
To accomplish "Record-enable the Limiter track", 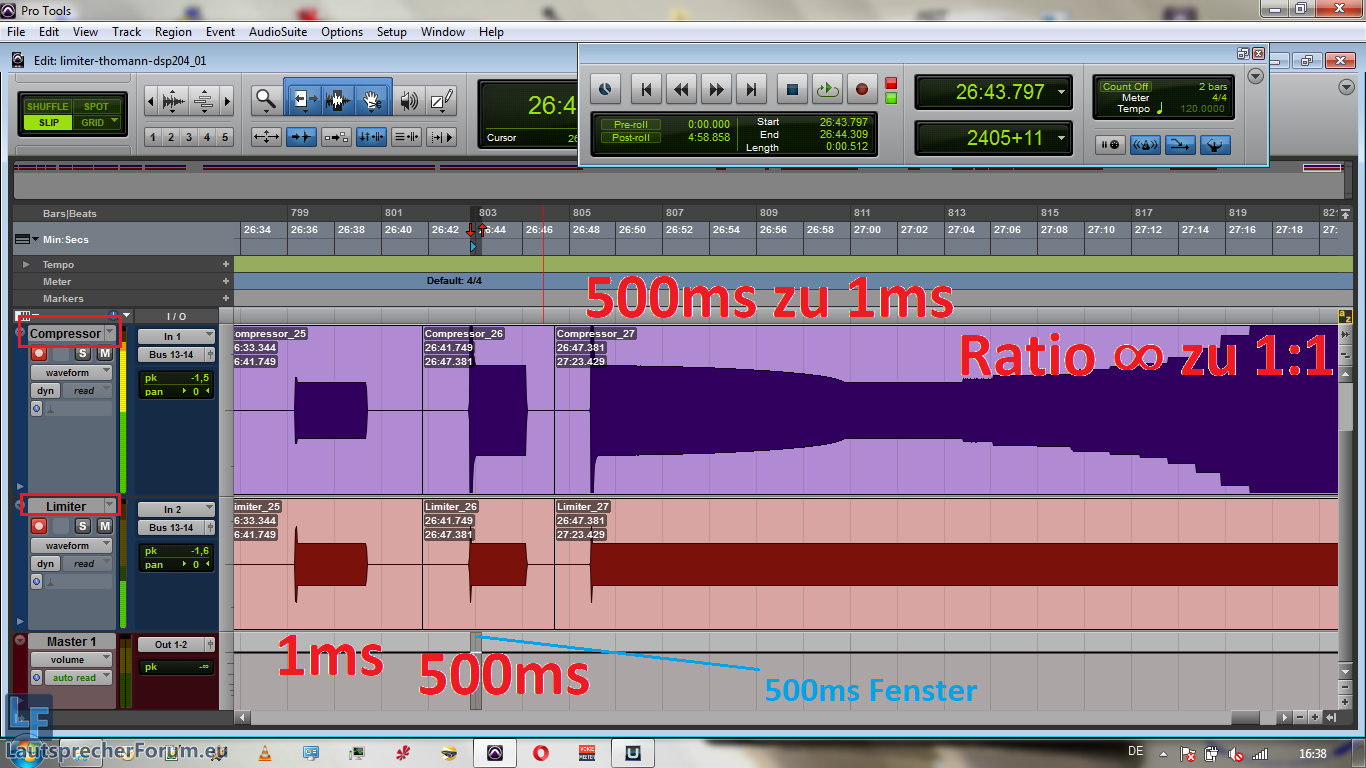I will click(39, 526).
